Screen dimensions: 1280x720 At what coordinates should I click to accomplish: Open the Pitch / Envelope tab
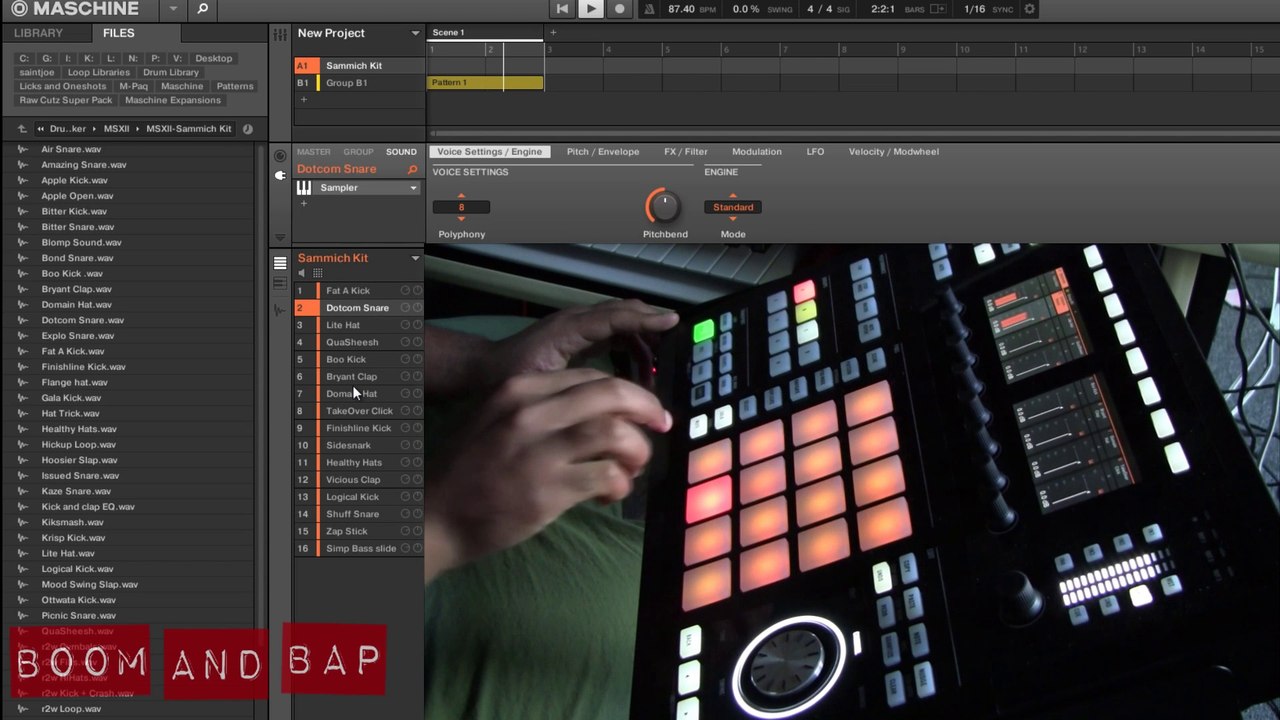tap(603, 152)
